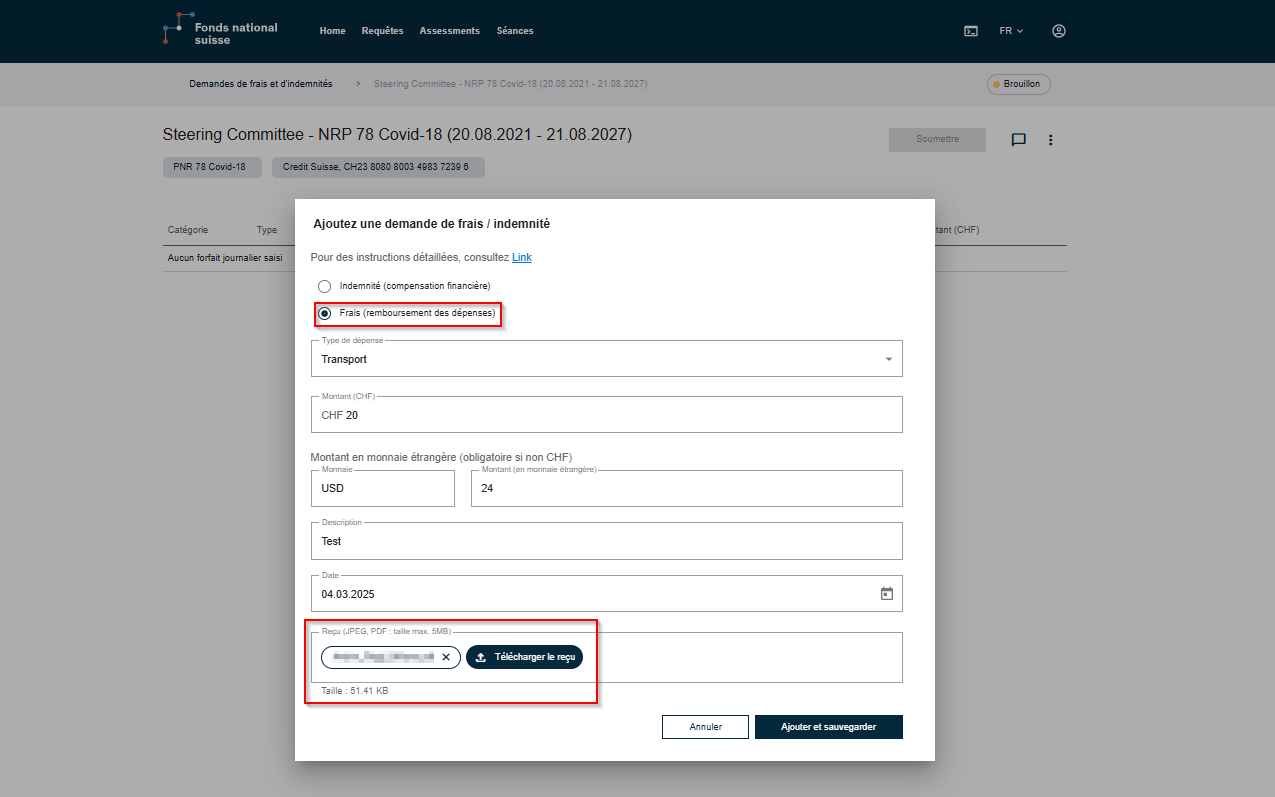Remove the uploaded receipt file chip

coord(446,657)
